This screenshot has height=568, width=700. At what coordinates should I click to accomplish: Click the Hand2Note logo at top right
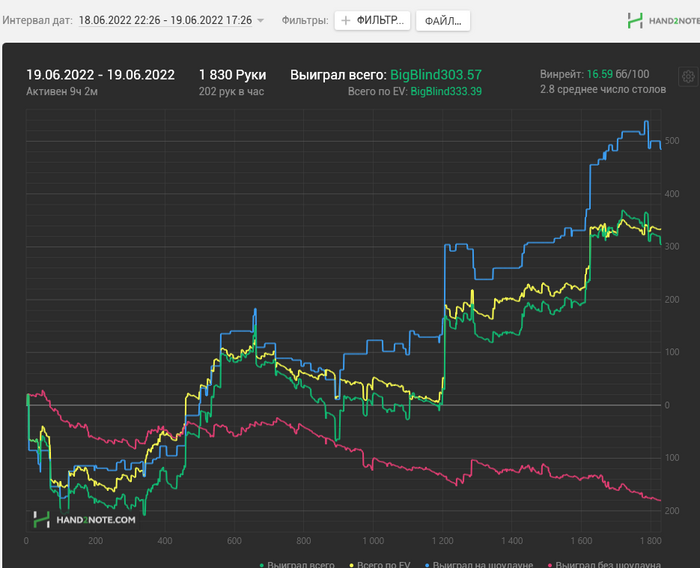click(x=663, y=21)
